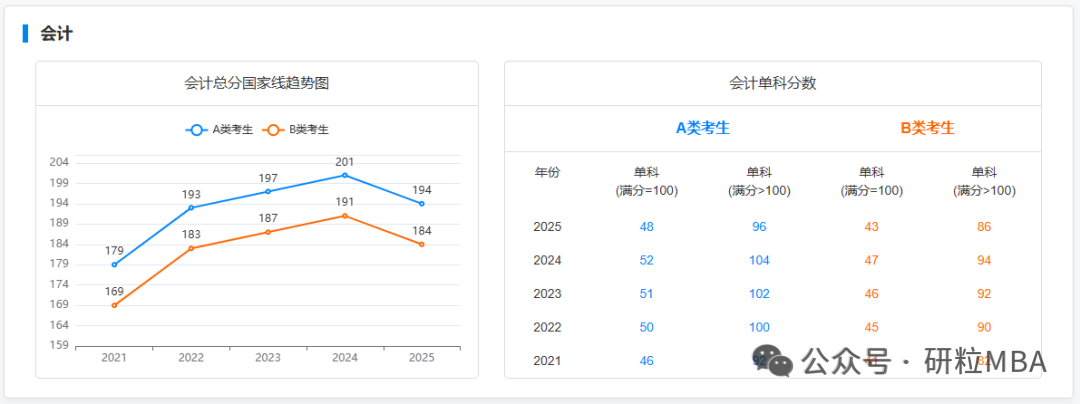Toggle the A类考生 series in chart legend
This screenshot has width=1080, height=404.
[x=219, y=129]
